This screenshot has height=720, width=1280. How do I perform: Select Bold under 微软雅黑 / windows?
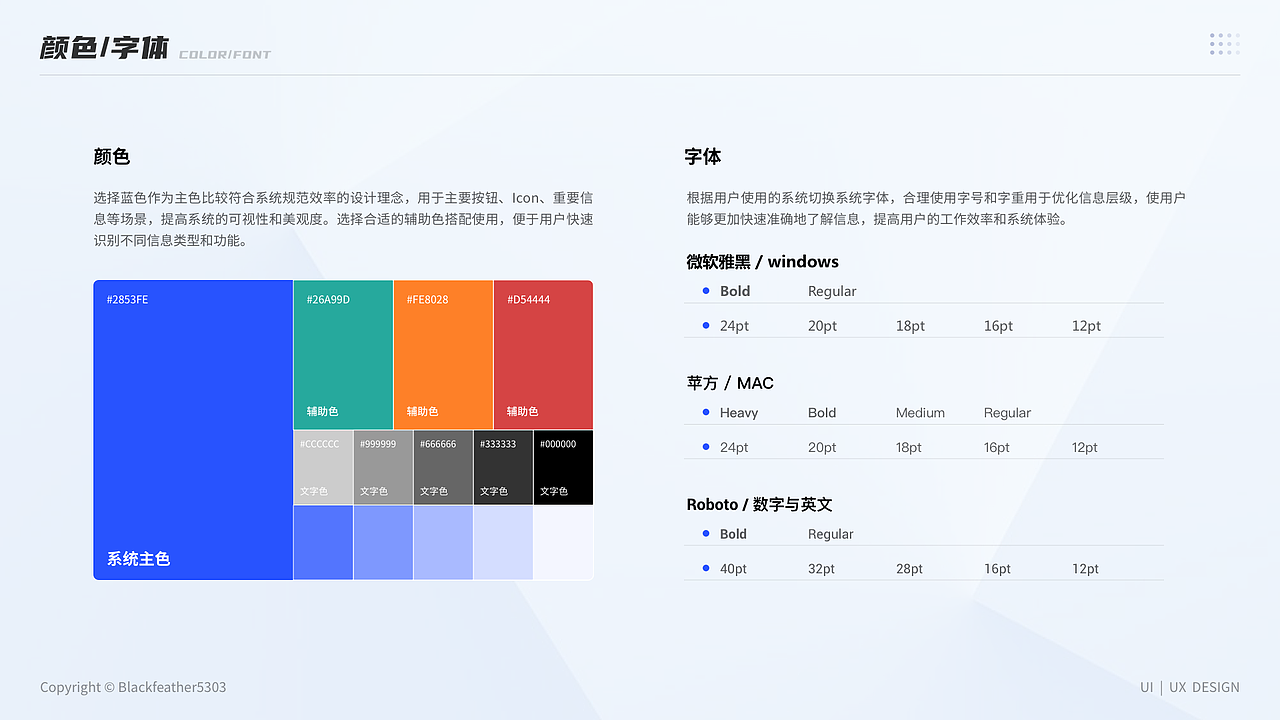click(x=733, y=291)
